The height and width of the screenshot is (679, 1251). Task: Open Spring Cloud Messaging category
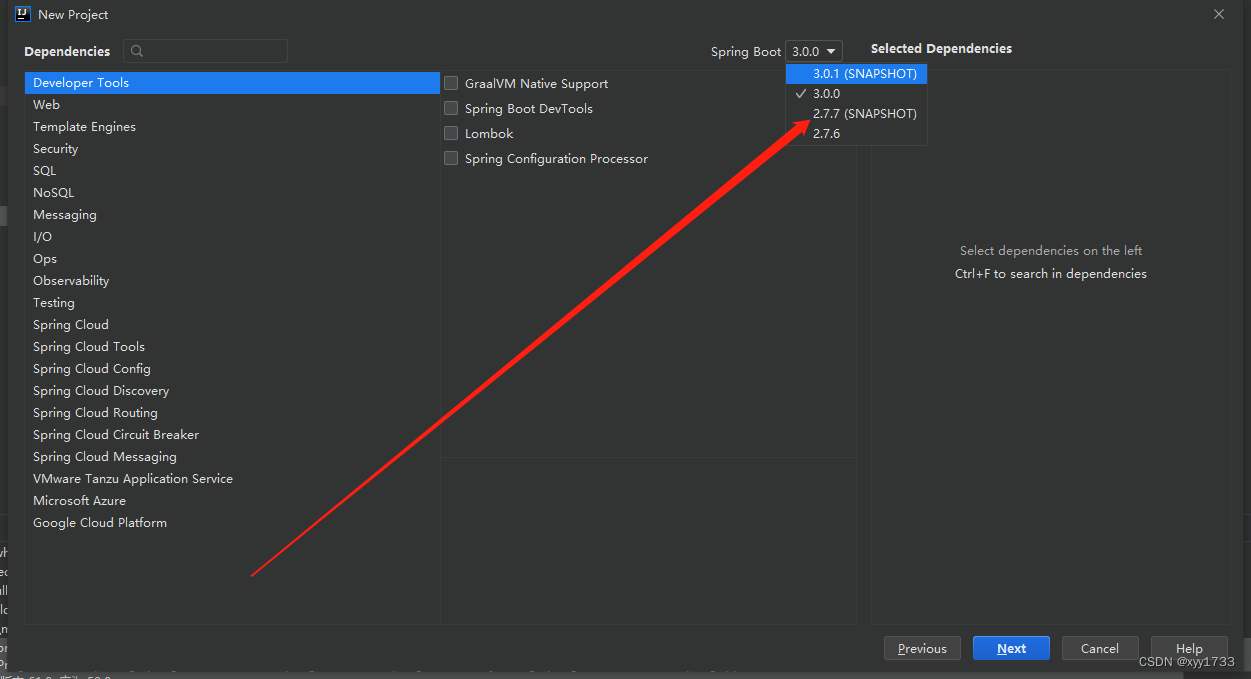click(x=232, y=457)
